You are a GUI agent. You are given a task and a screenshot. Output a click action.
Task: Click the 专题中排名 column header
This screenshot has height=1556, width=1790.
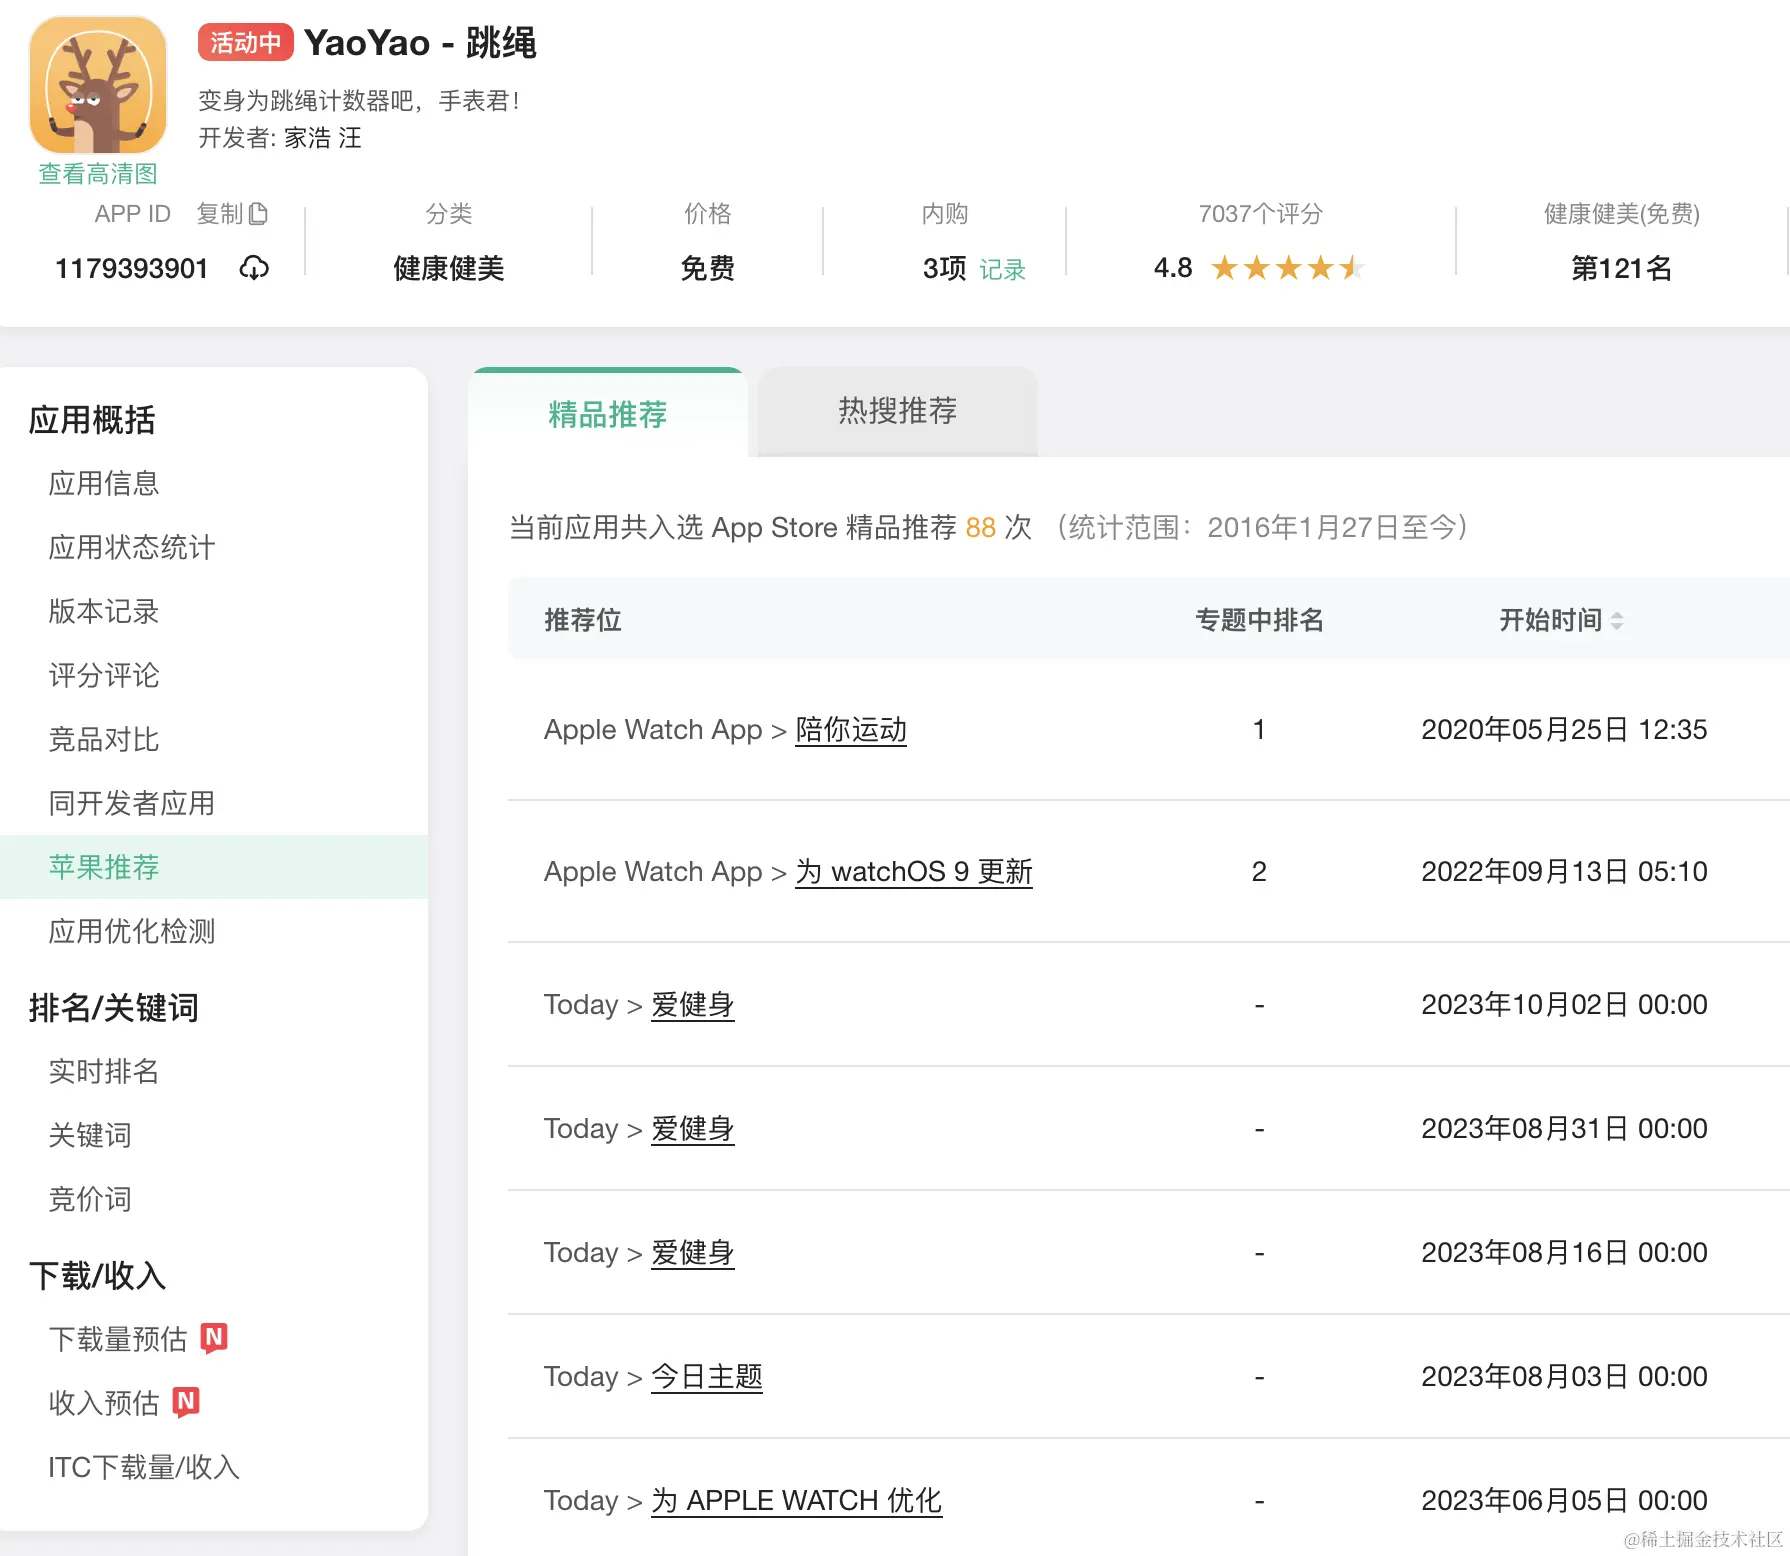(x=1259, y=621)
